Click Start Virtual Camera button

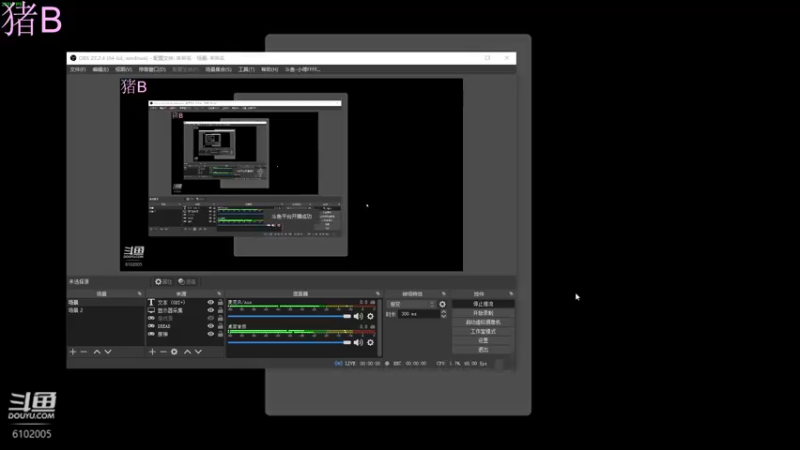[483, 322]
